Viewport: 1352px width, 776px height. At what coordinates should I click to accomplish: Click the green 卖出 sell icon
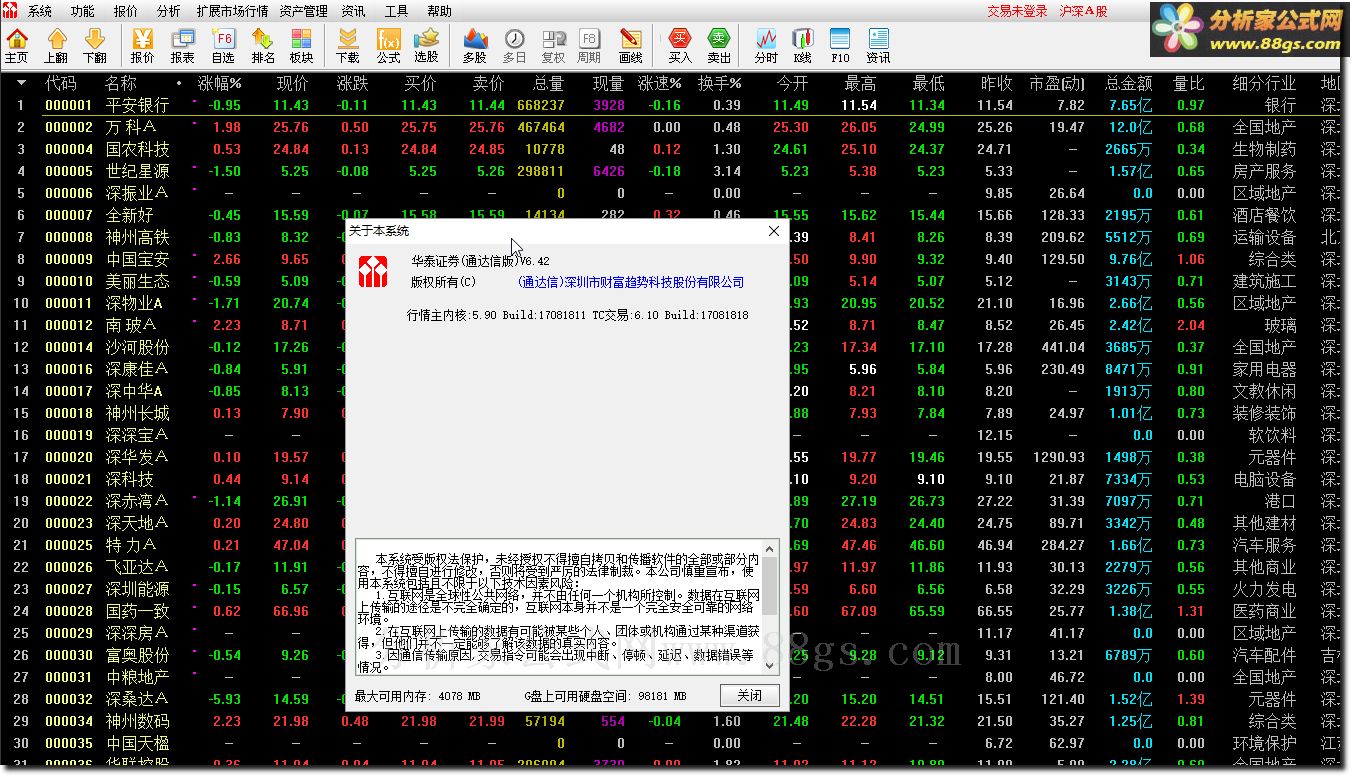719,46
